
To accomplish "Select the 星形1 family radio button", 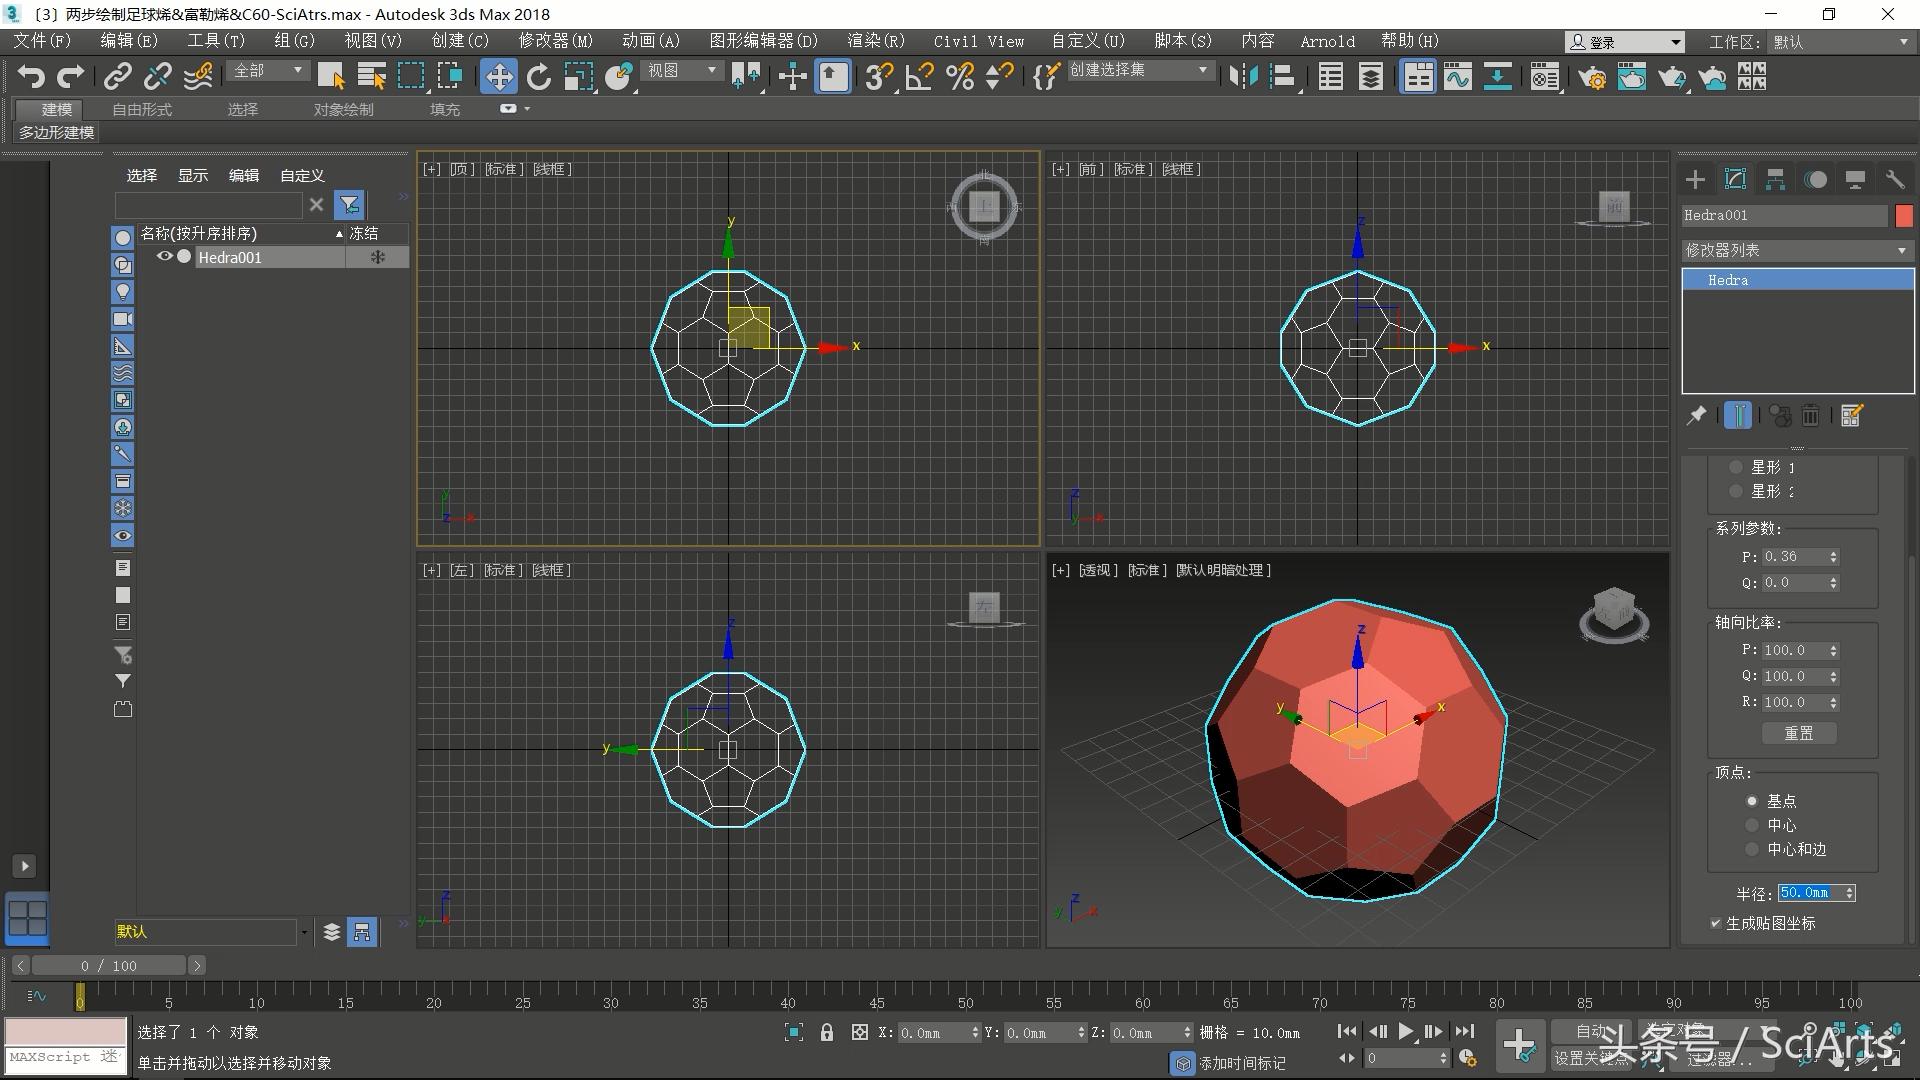I will point(1736,467).
